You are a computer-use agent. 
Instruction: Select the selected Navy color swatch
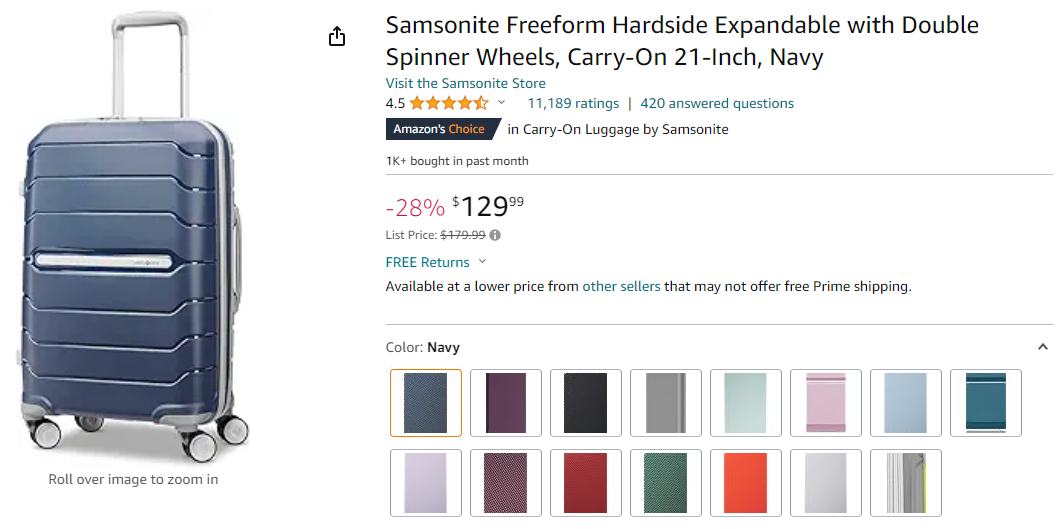coord(426,403)
